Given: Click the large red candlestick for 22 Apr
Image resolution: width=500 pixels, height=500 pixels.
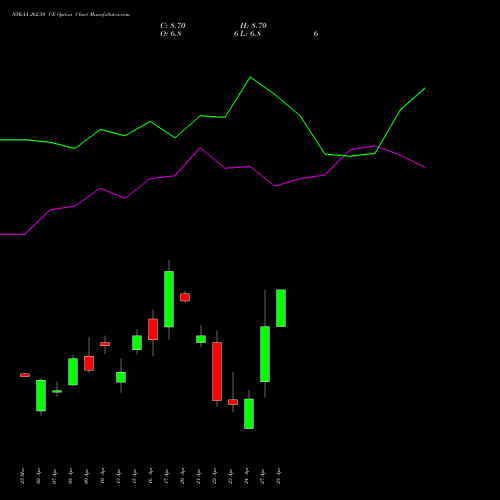Looking at the screenshot, I should [x=217, y=371].
